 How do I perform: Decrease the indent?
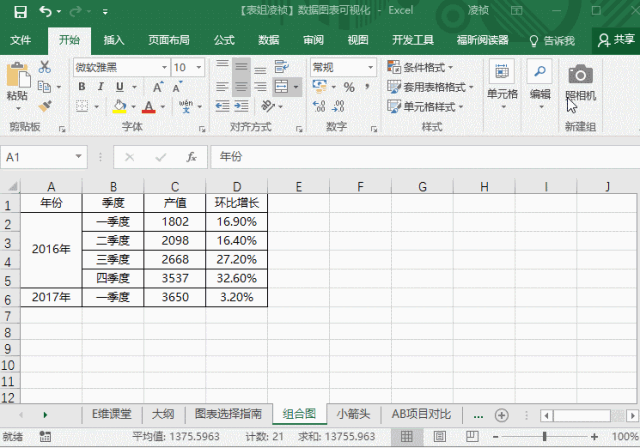[x=222, y=106]
